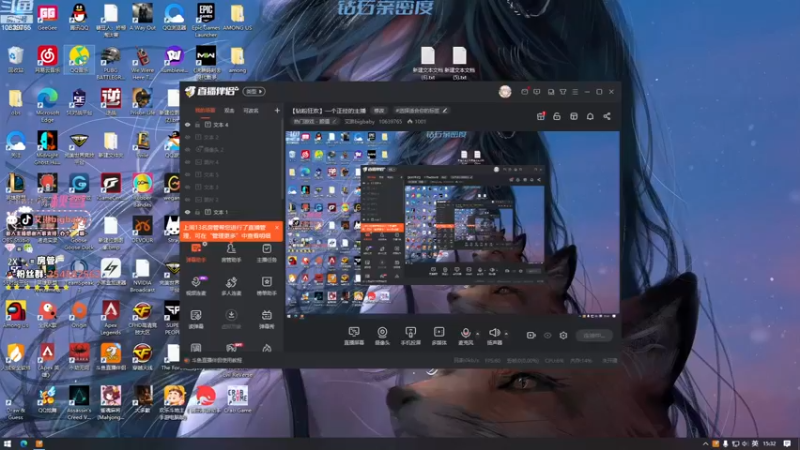Add a screen capture source (直播屏幕)
The height and width of the screenshot is (450, 800).
point(354,336)
